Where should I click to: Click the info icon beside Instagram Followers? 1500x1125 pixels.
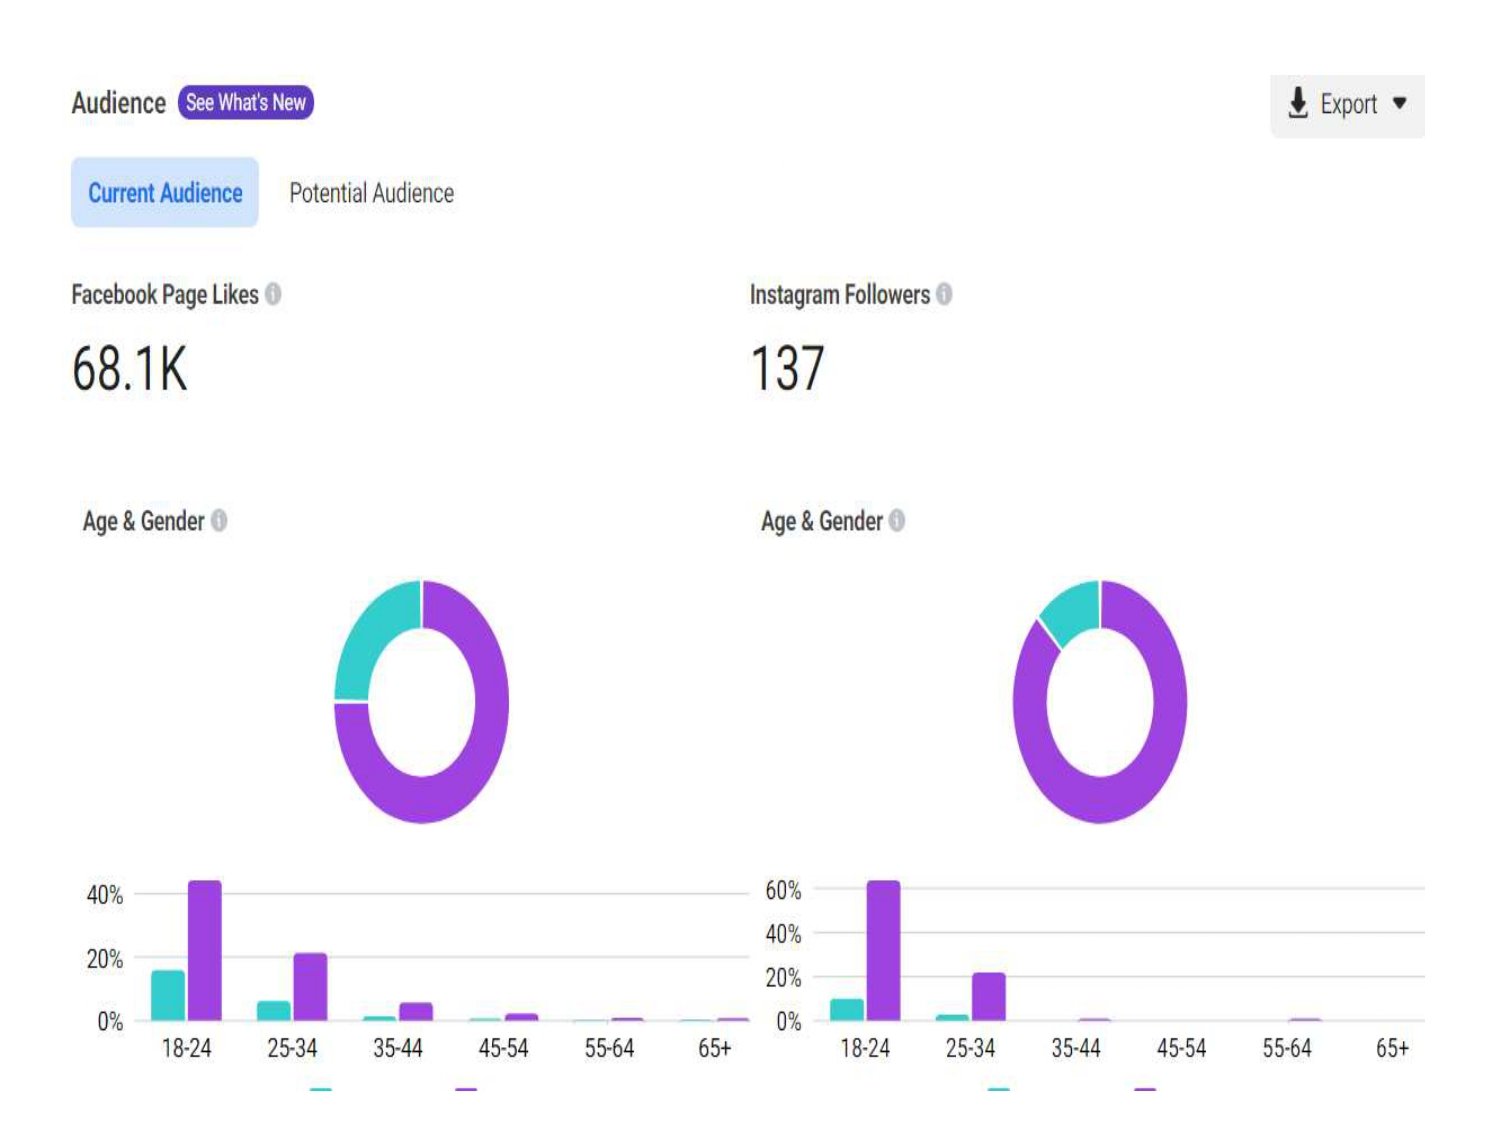coord(943,294)
